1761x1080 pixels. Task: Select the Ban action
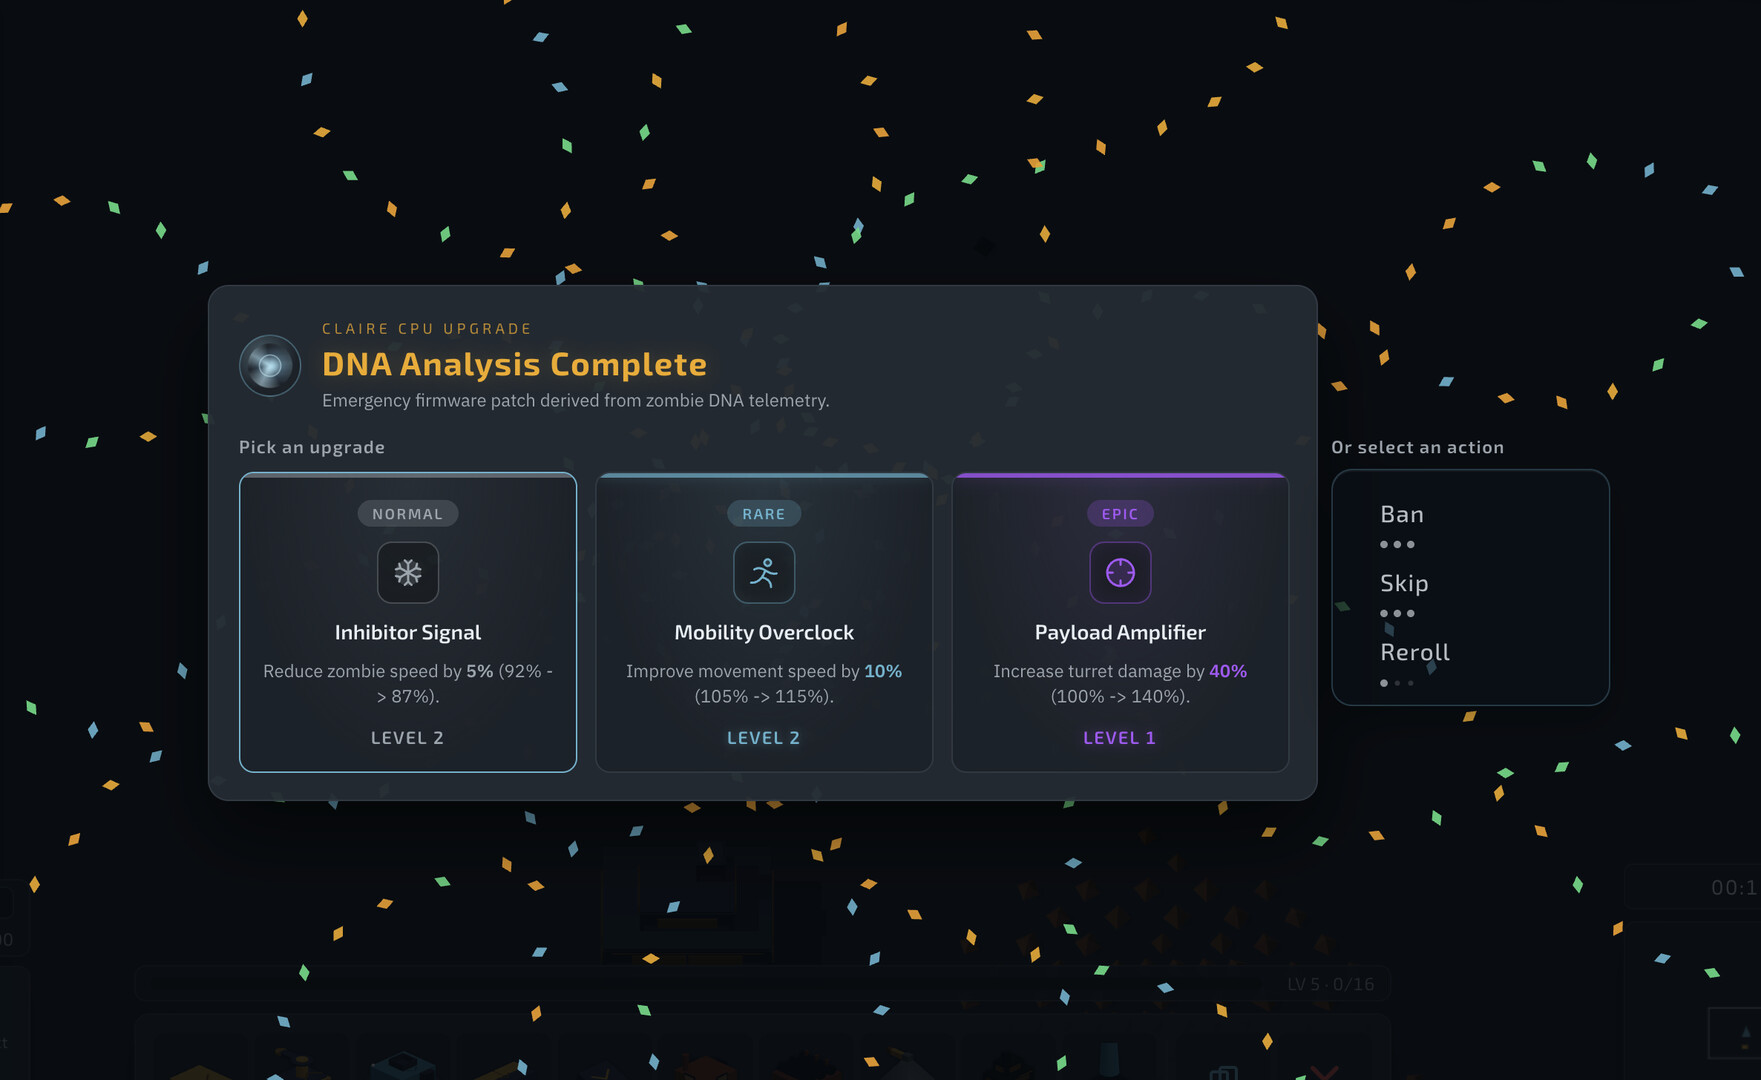pos(1402,515)
